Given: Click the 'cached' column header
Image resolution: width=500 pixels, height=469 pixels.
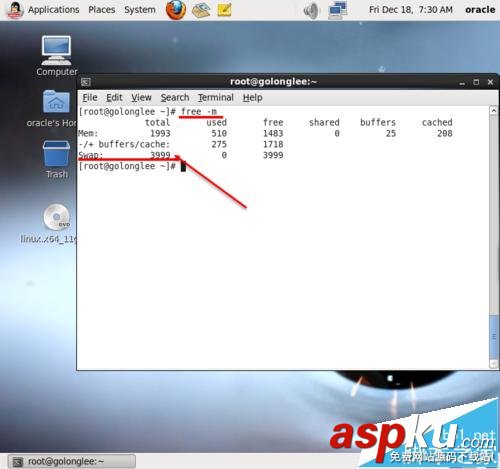Looking at the screenshot, I should tap(437, 123).
